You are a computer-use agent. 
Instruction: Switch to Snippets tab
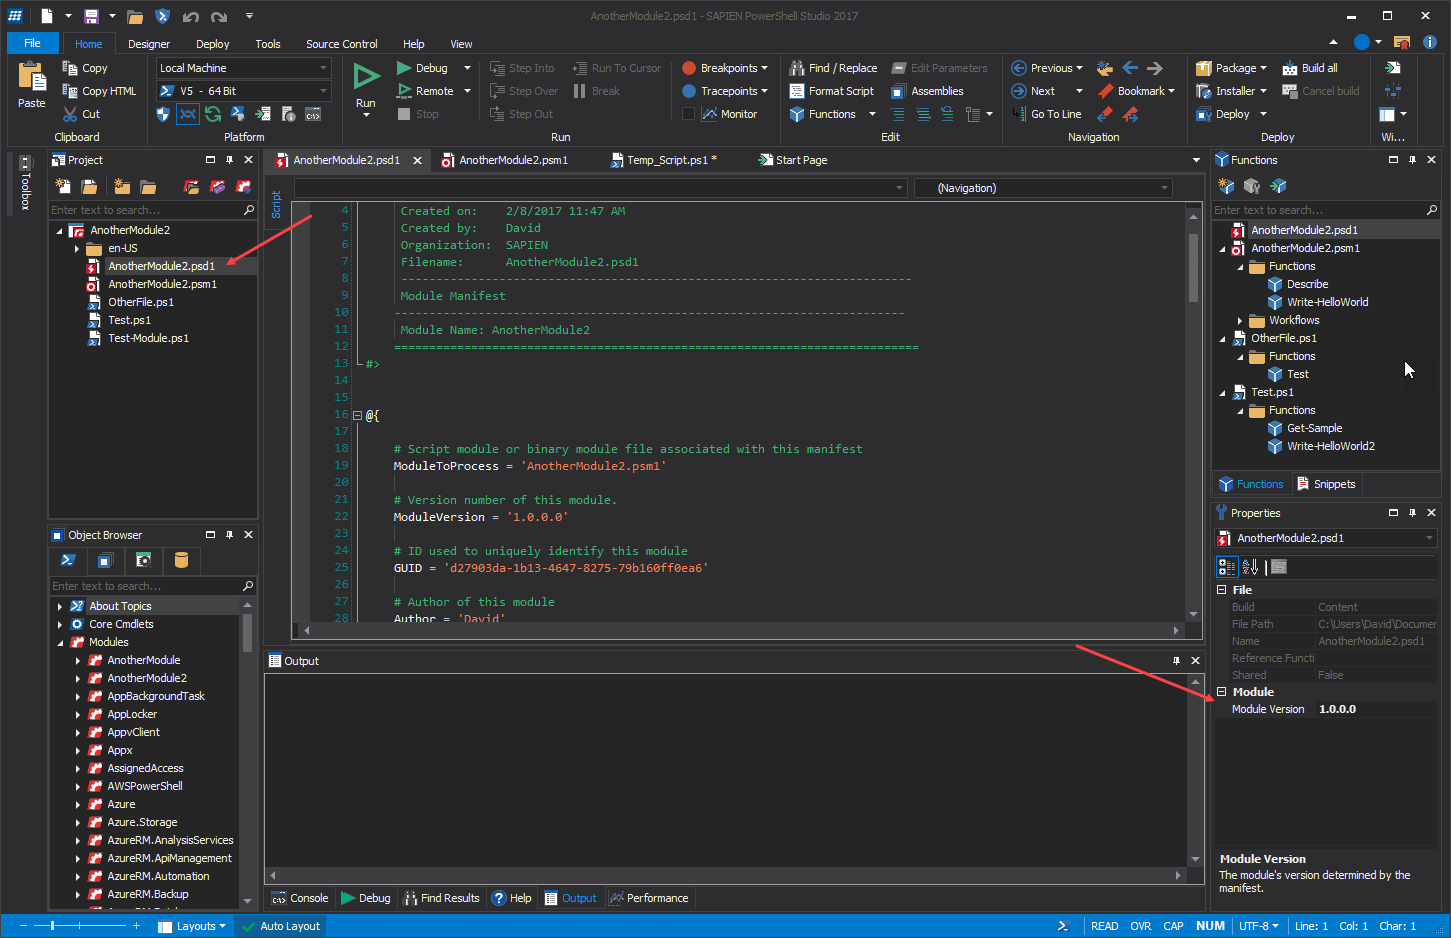pos(1326,484)
